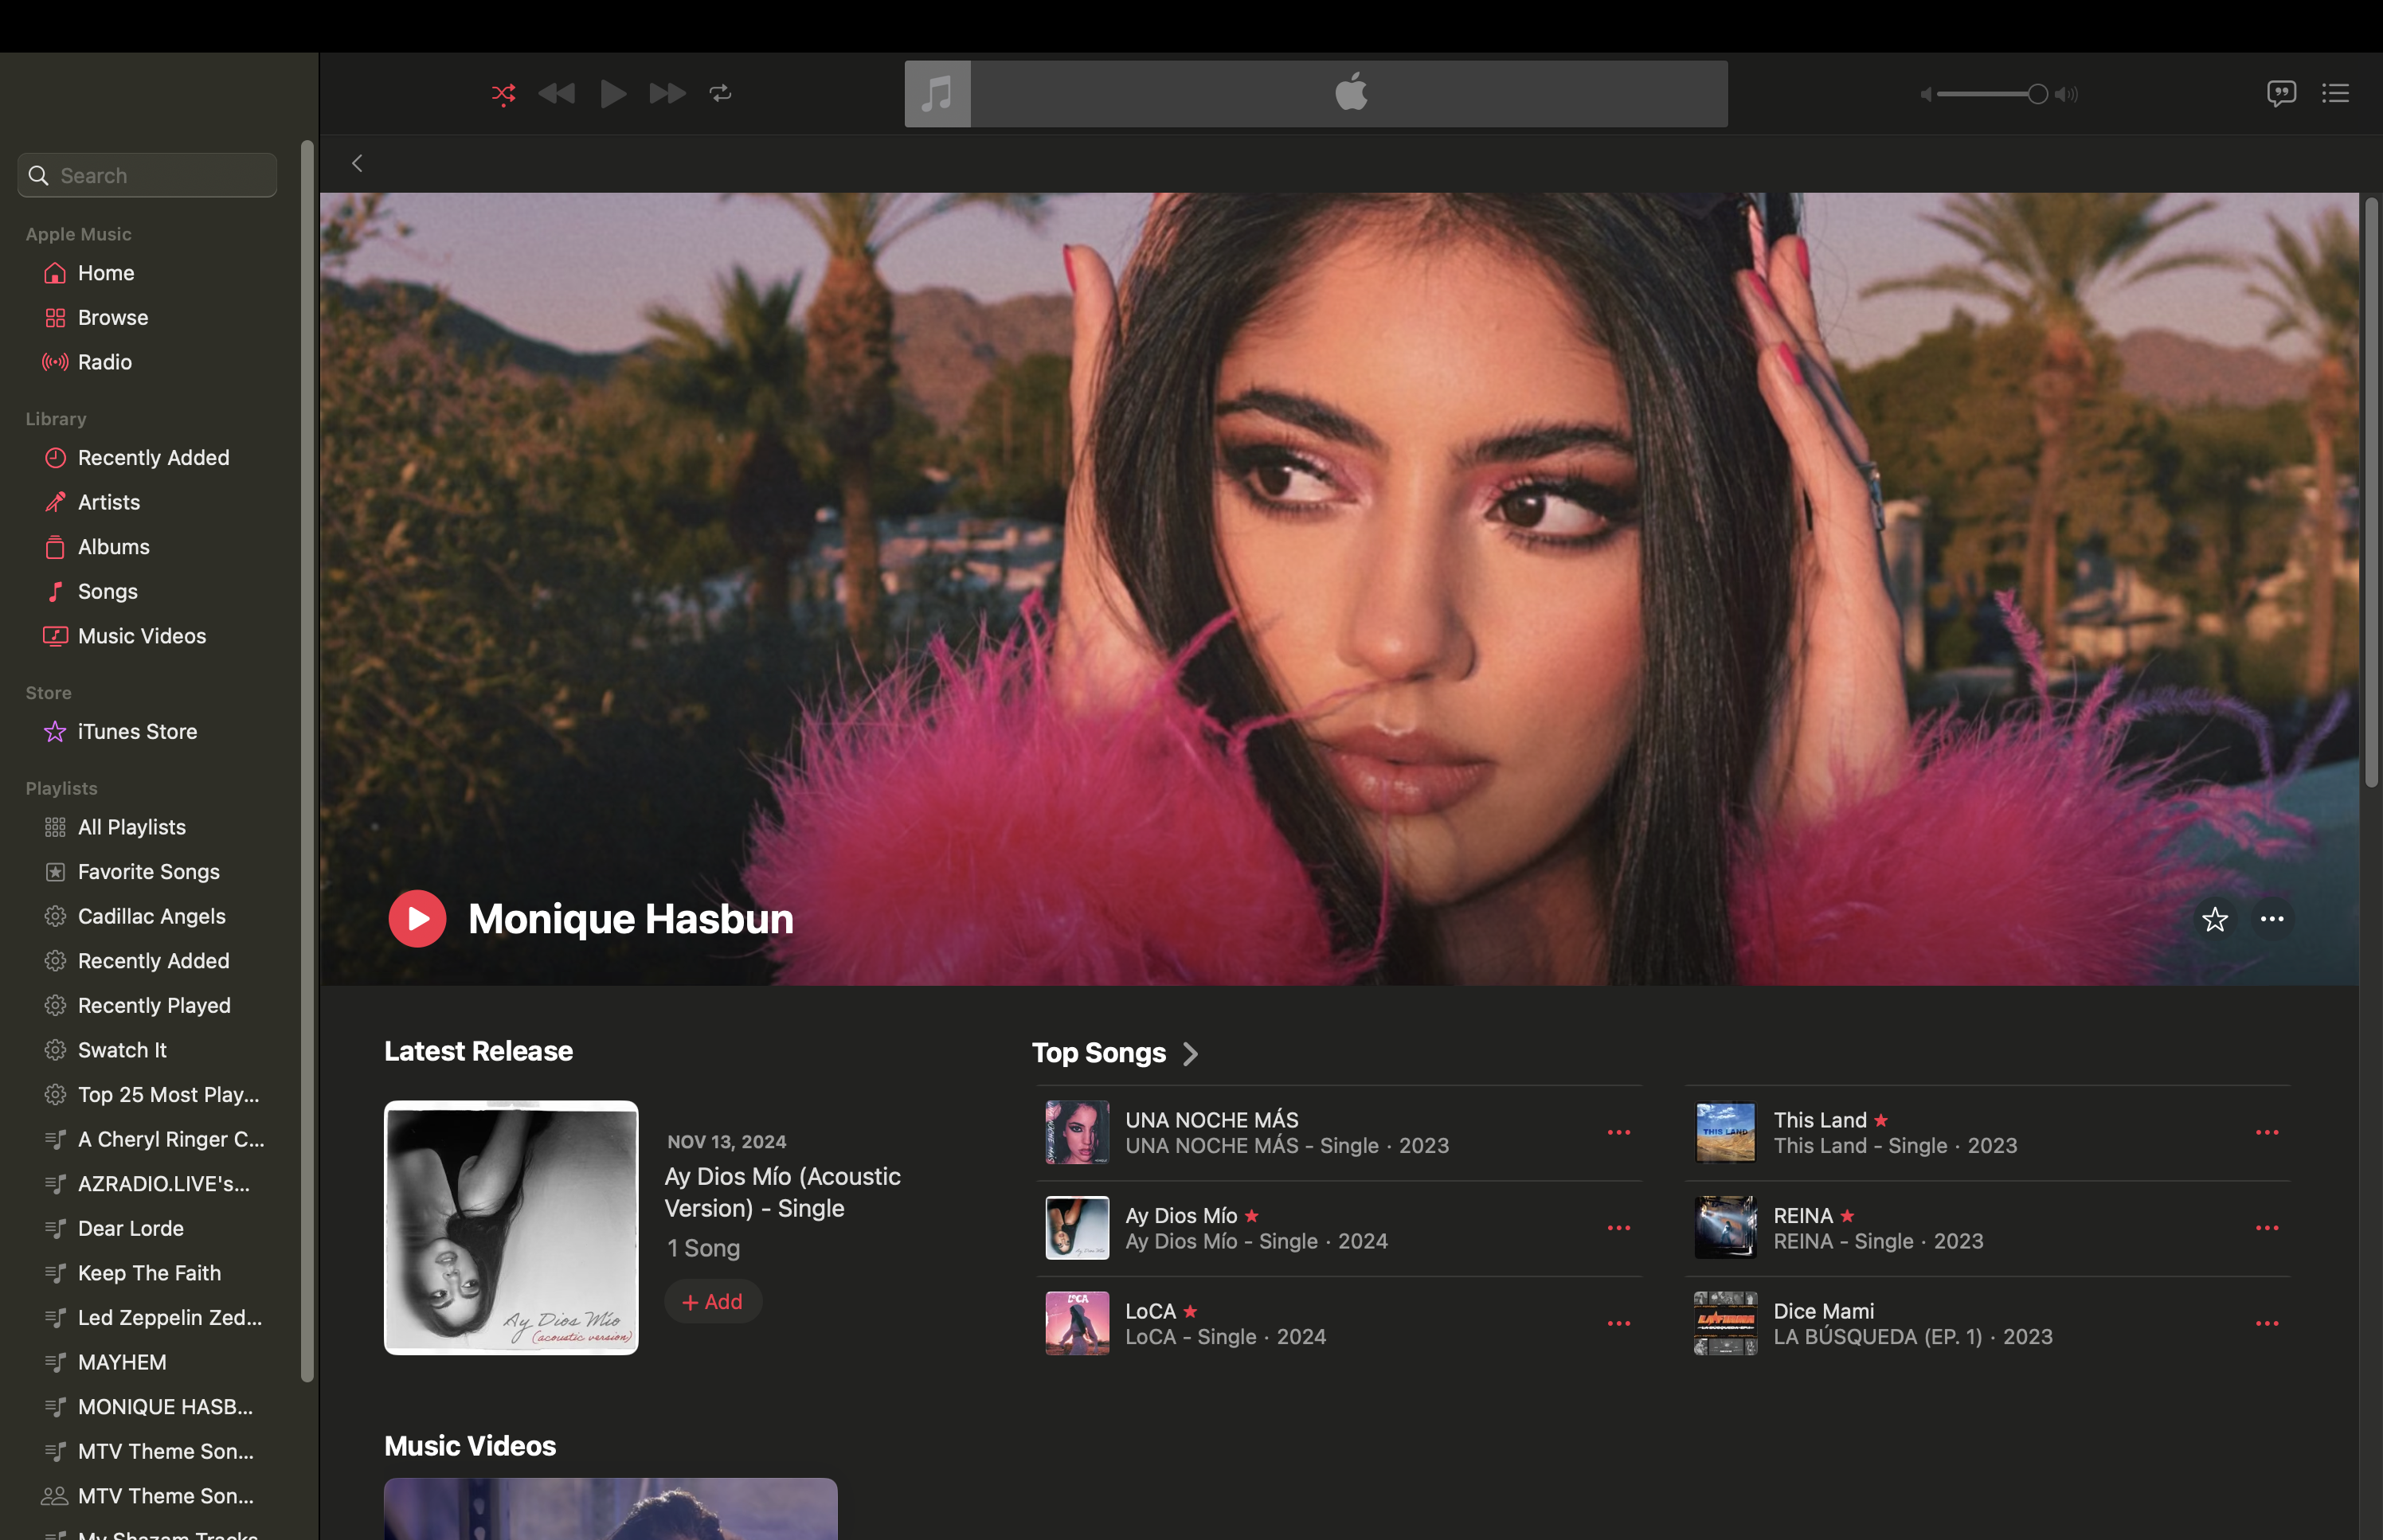Navigate back with the back chevron

click(x=357, y=163)
